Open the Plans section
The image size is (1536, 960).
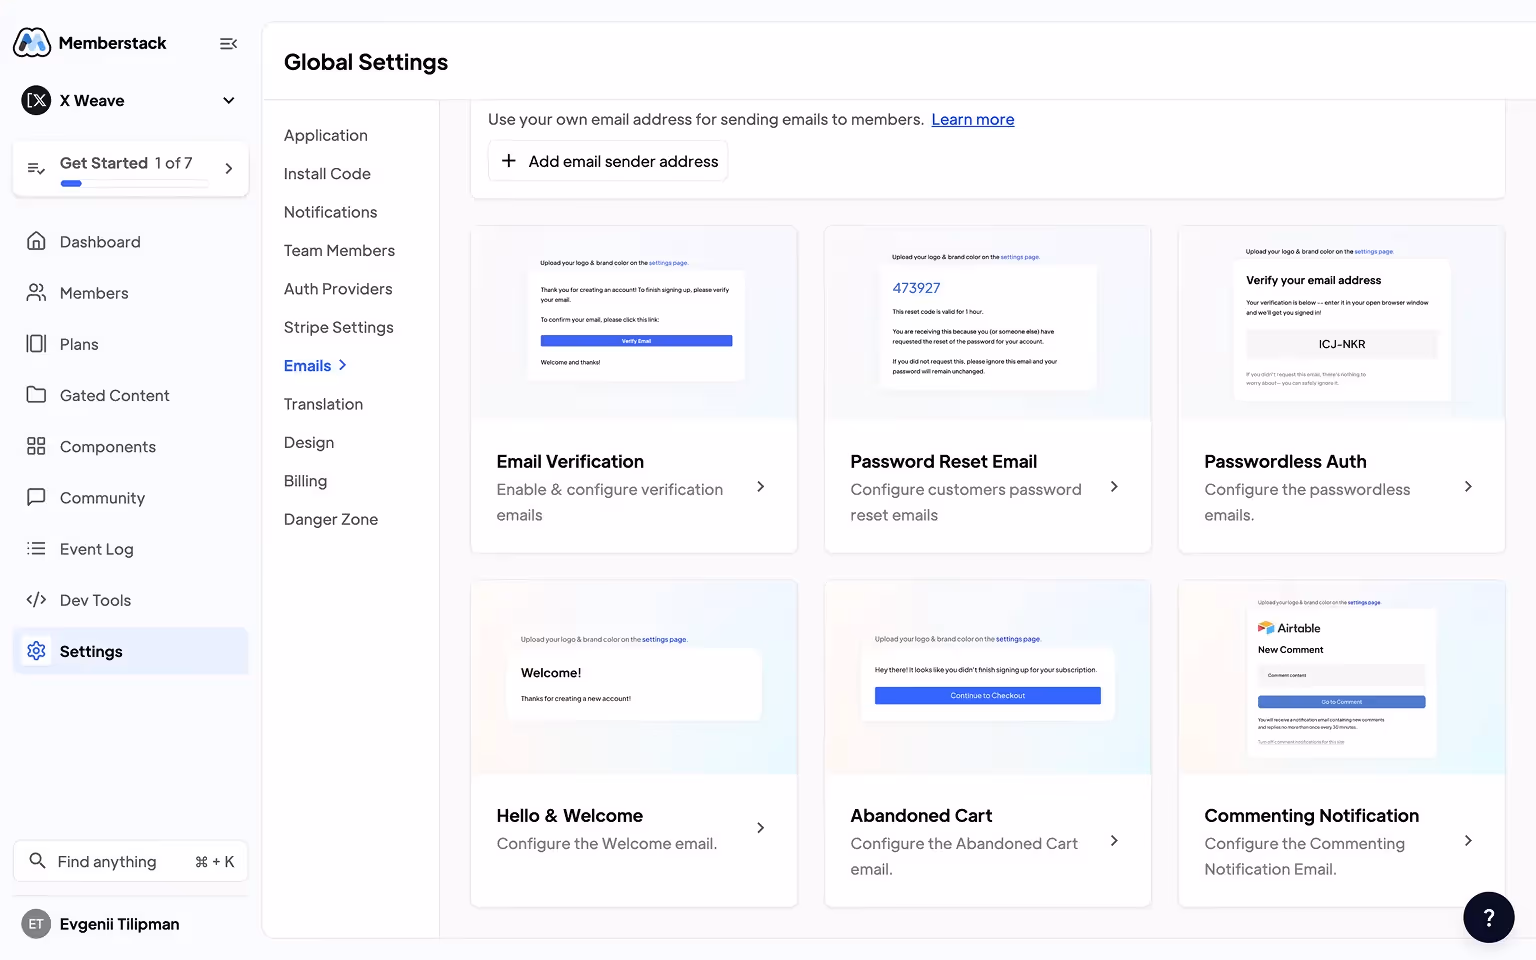tap(36, 343)
